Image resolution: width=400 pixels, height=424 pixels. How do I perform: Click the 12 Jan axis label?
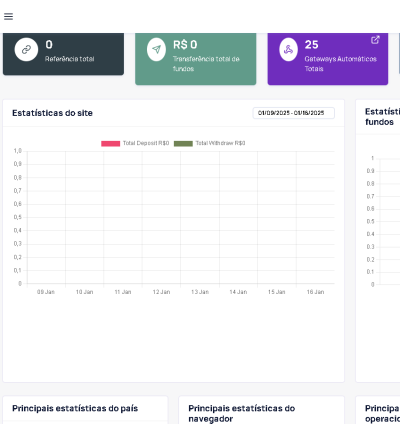coord(161,292)
